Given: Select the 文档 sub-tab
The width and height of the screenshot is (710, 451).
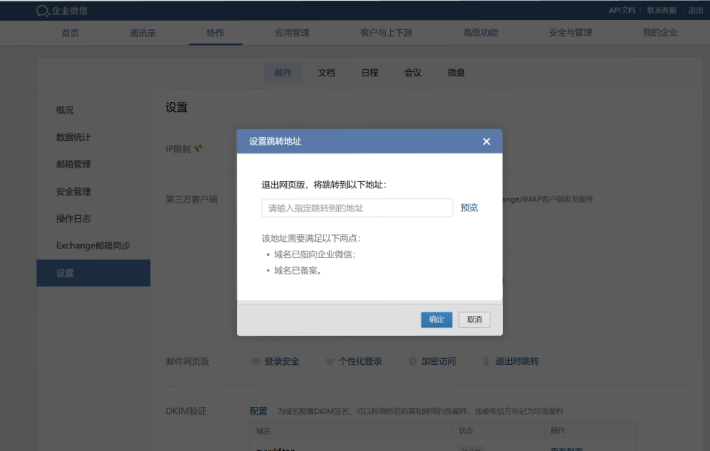Looking at the screenshot, I should (326, 73).
